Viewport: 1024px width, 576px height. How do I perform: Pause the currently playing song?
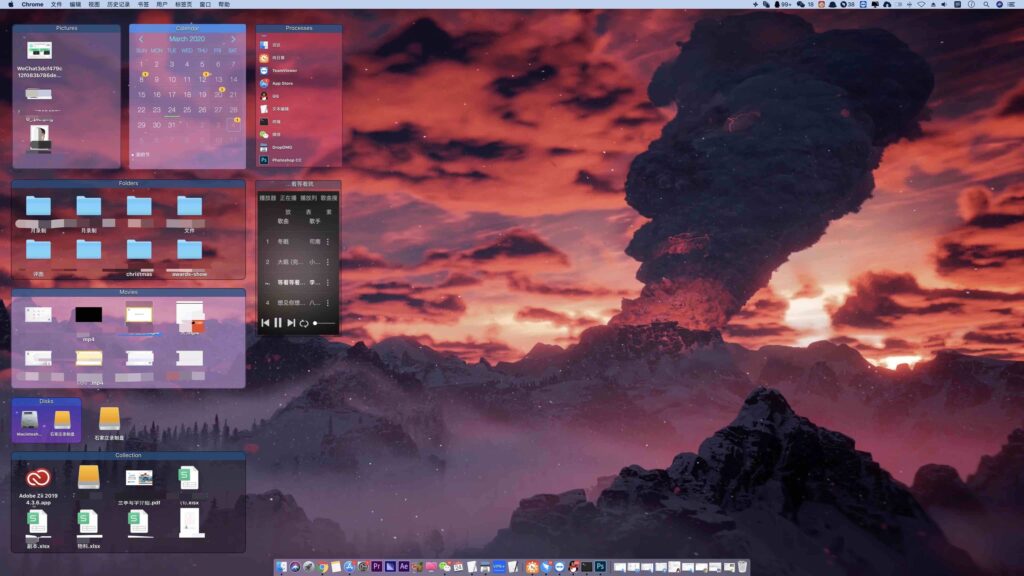(x=277, y=322)
